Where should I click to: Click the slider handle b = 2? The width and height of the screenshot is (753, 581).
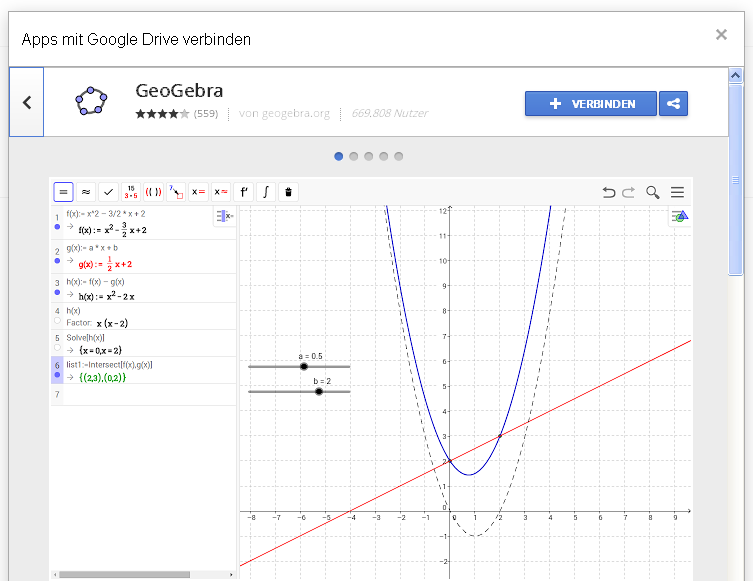[319, 391]
